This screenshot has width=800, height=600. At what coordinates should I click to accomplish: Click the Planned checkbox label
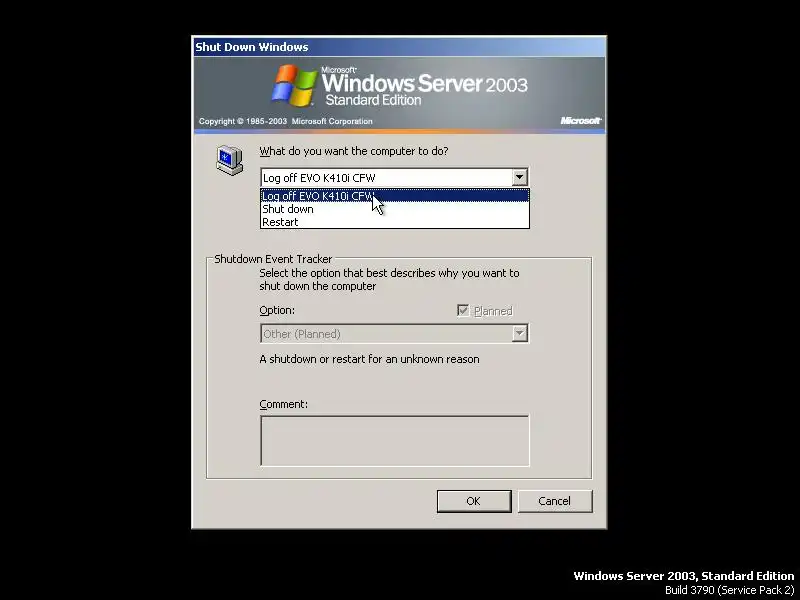[493, 311]
